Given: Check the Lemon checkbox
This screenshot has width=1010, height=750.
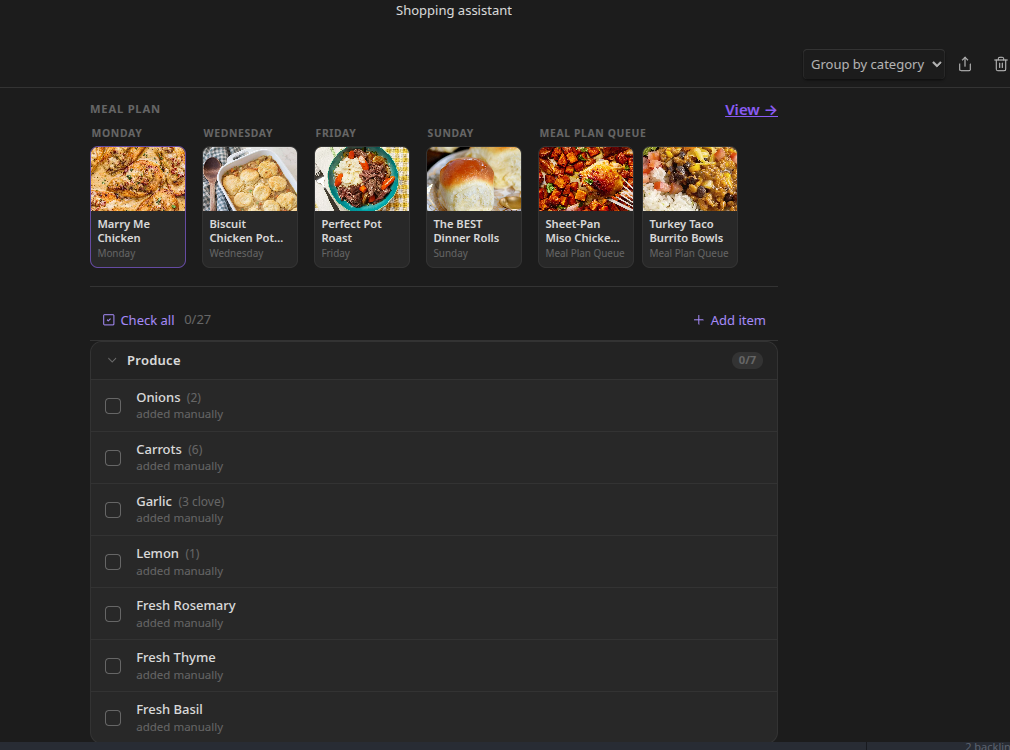Looking at the screenshot, I should (x=113, y=562).
